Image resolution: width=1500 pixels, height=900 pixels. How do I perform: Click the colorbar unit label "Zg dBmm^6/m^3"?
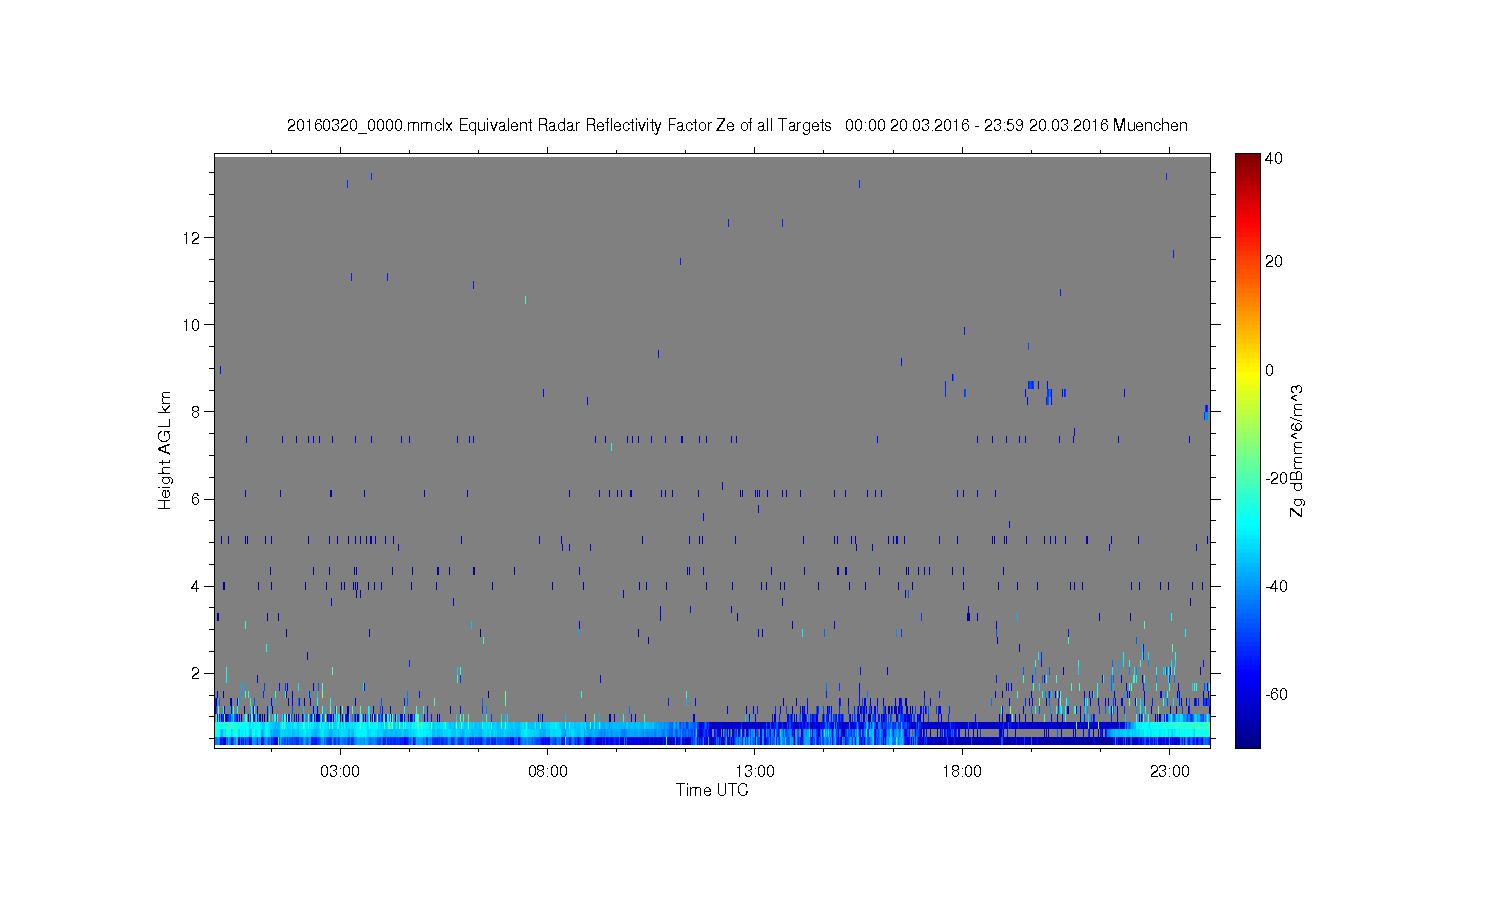pyautogui.click(x=1297, y=450)
